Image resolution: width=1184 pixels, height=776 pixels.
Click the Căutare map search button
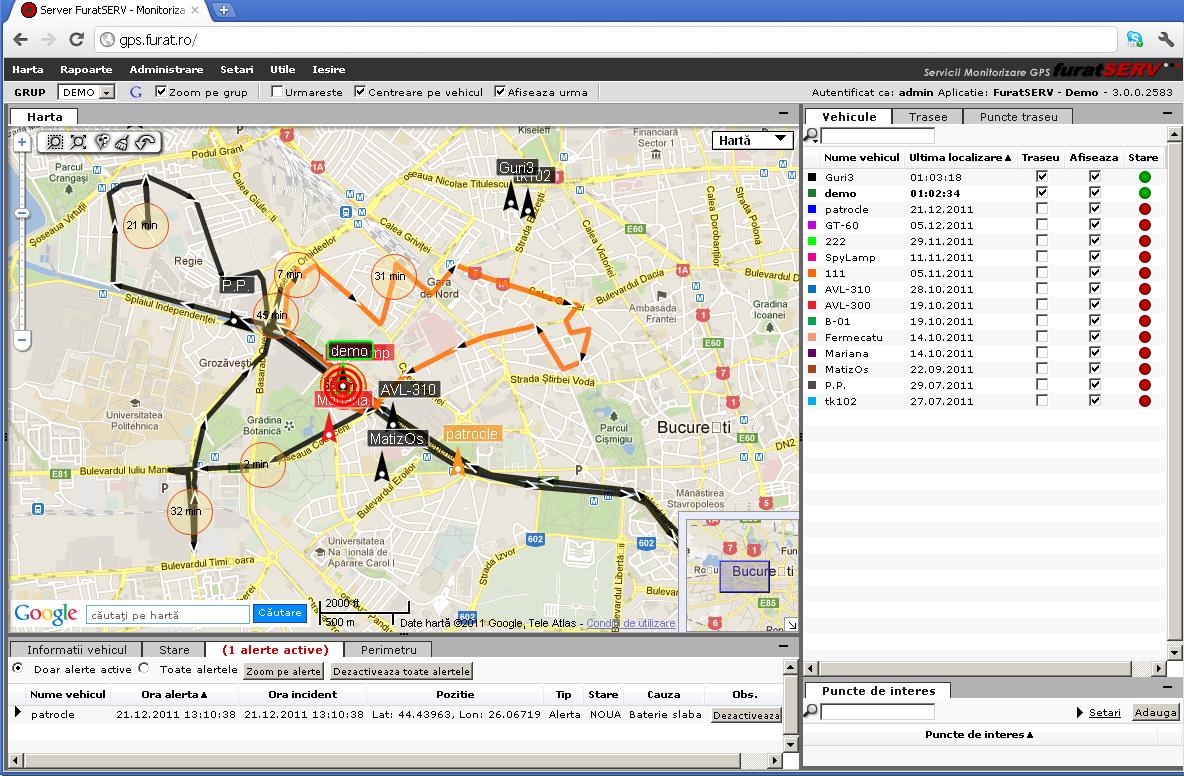tap(280, 613)
